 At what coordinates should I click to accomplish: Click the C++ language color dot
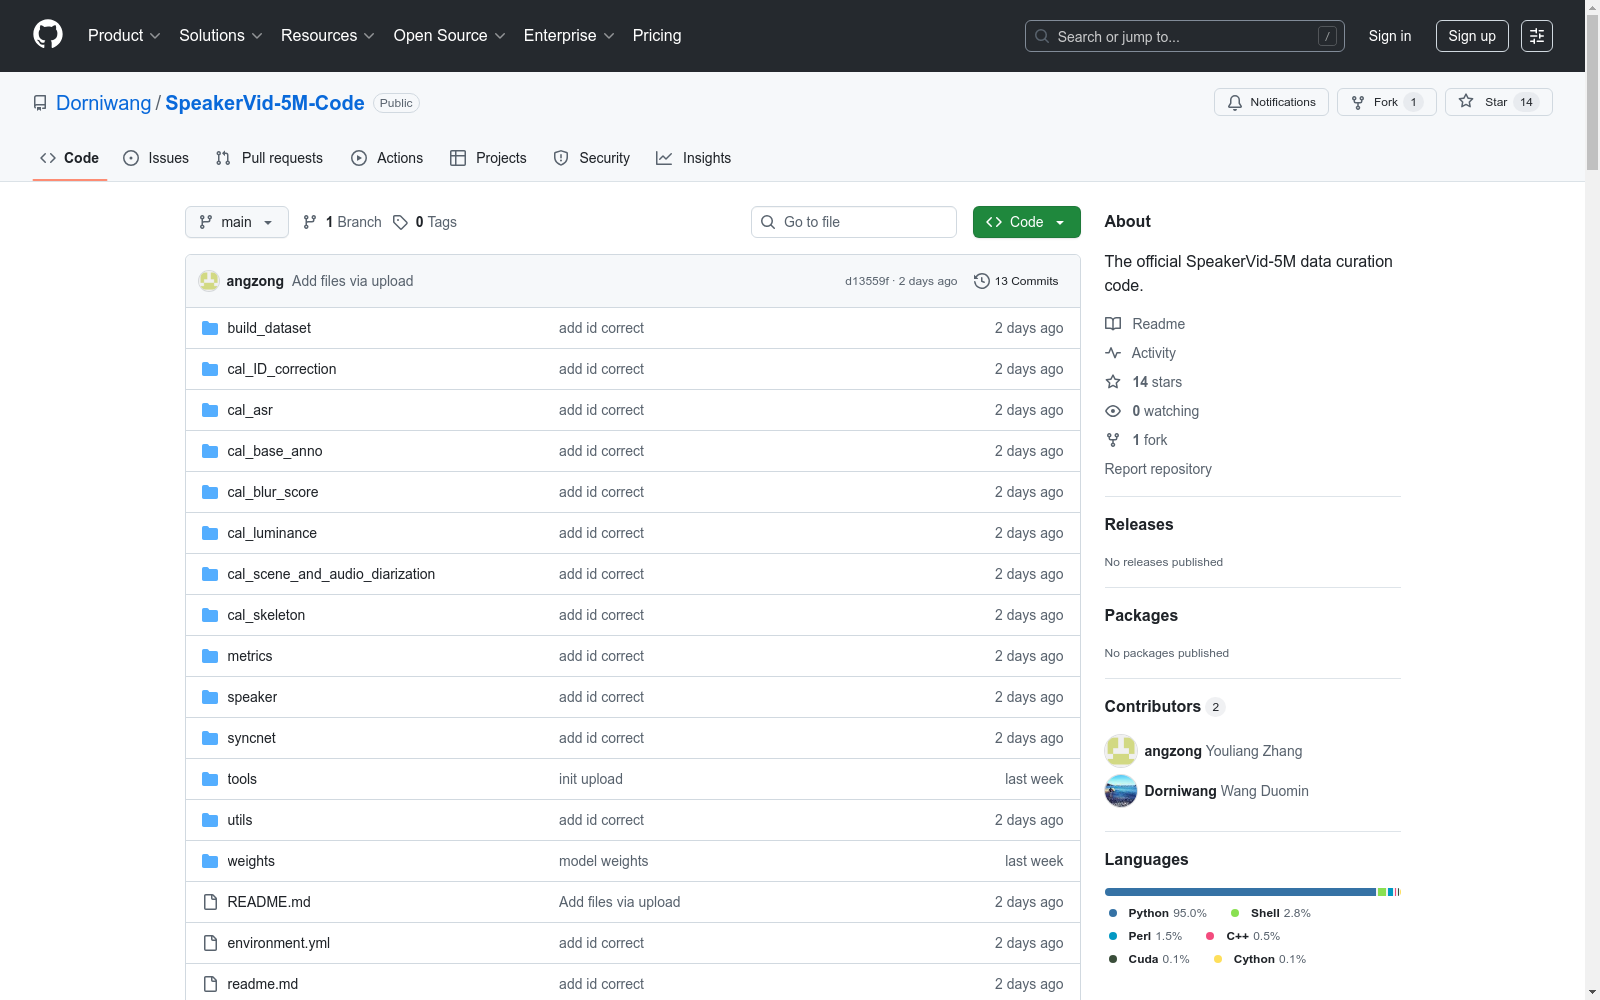tap(1210, 936)
